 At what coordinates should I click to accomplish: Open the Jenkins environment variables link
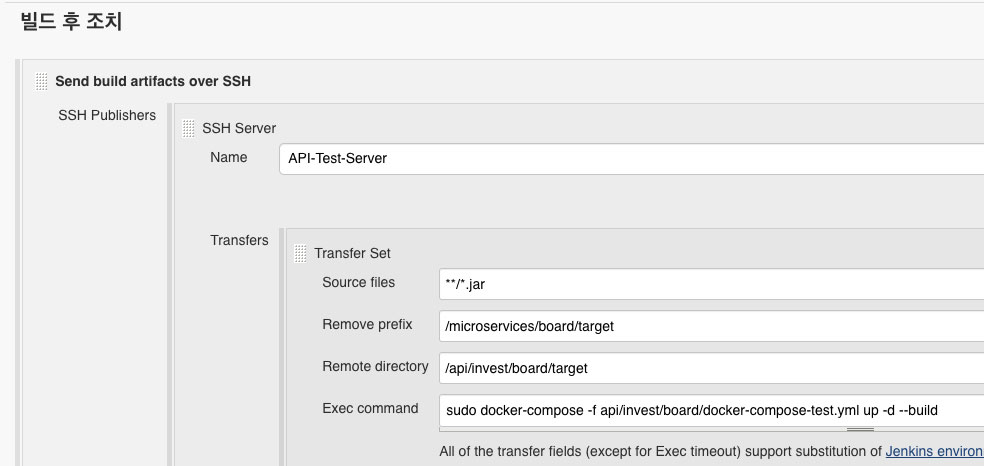point(934,452)
